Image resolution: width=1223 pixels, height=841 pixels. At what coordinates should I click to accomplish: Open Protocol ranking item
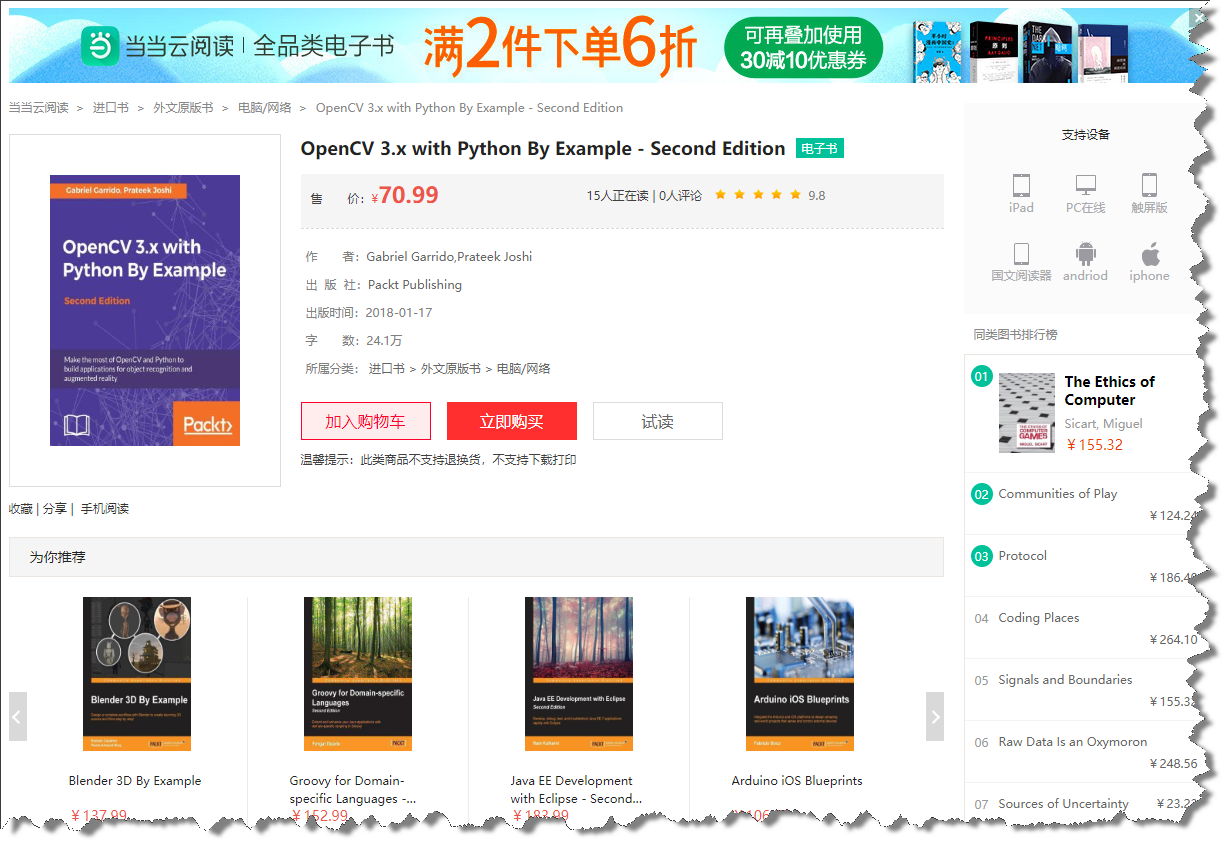pyautogui.click(x=1023, y=556)
